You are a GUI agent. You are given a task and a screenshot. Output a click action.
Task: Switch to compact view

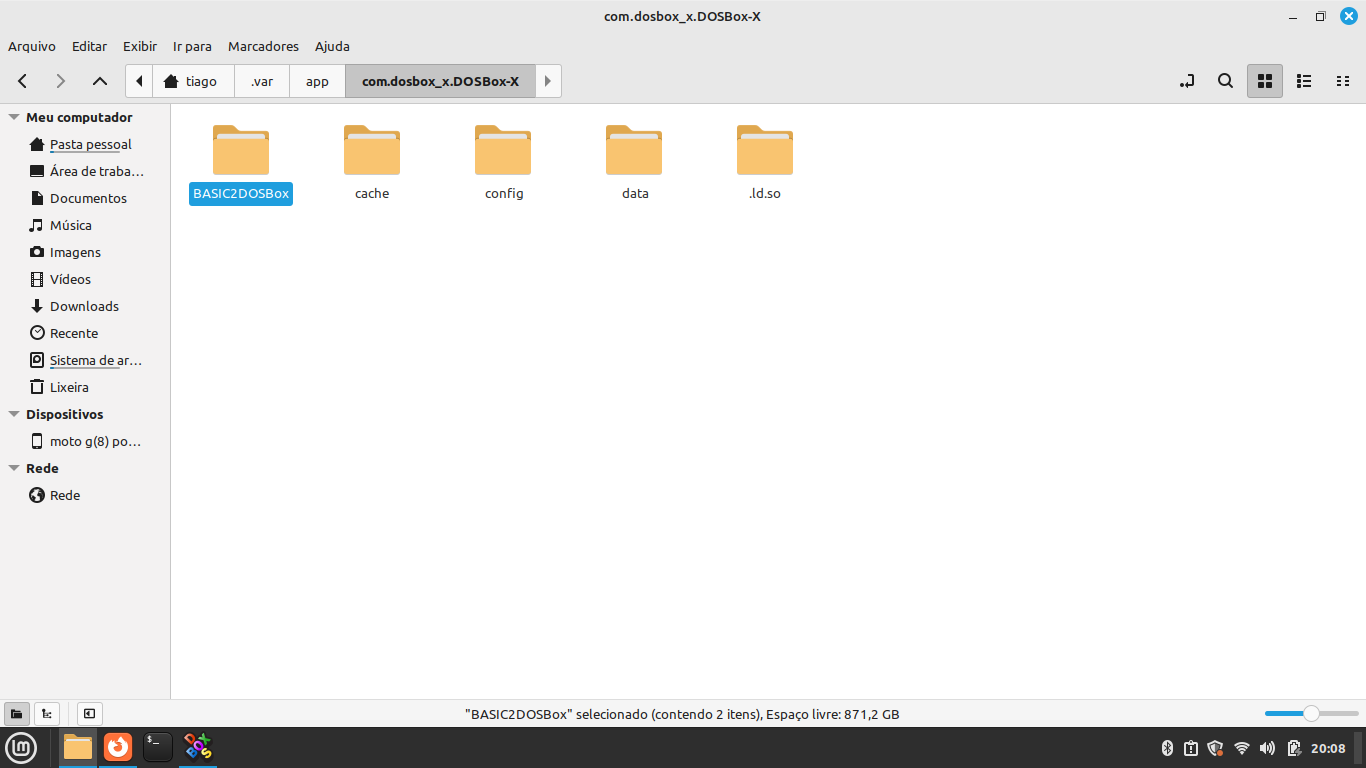(x=1343, y=81)
